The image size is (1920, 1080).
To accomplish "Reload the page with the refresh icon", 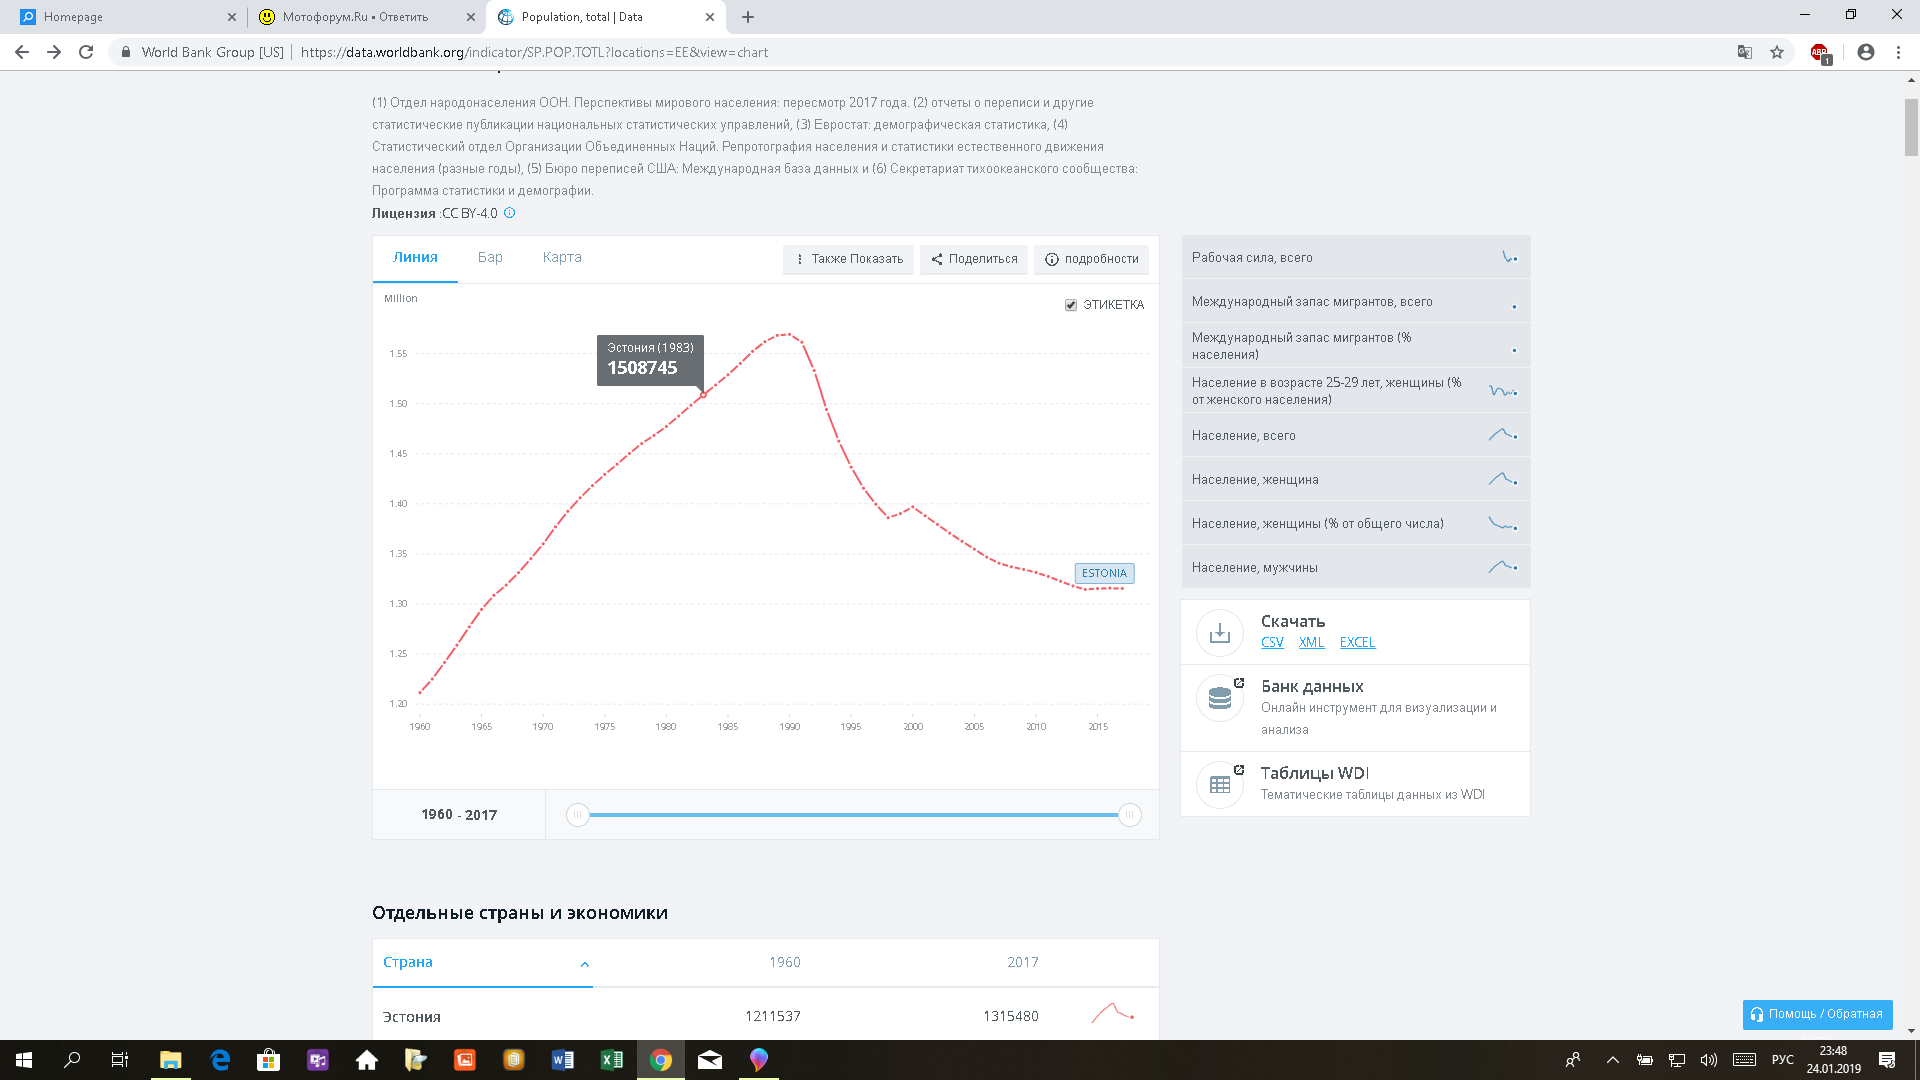I will (86, 52).
